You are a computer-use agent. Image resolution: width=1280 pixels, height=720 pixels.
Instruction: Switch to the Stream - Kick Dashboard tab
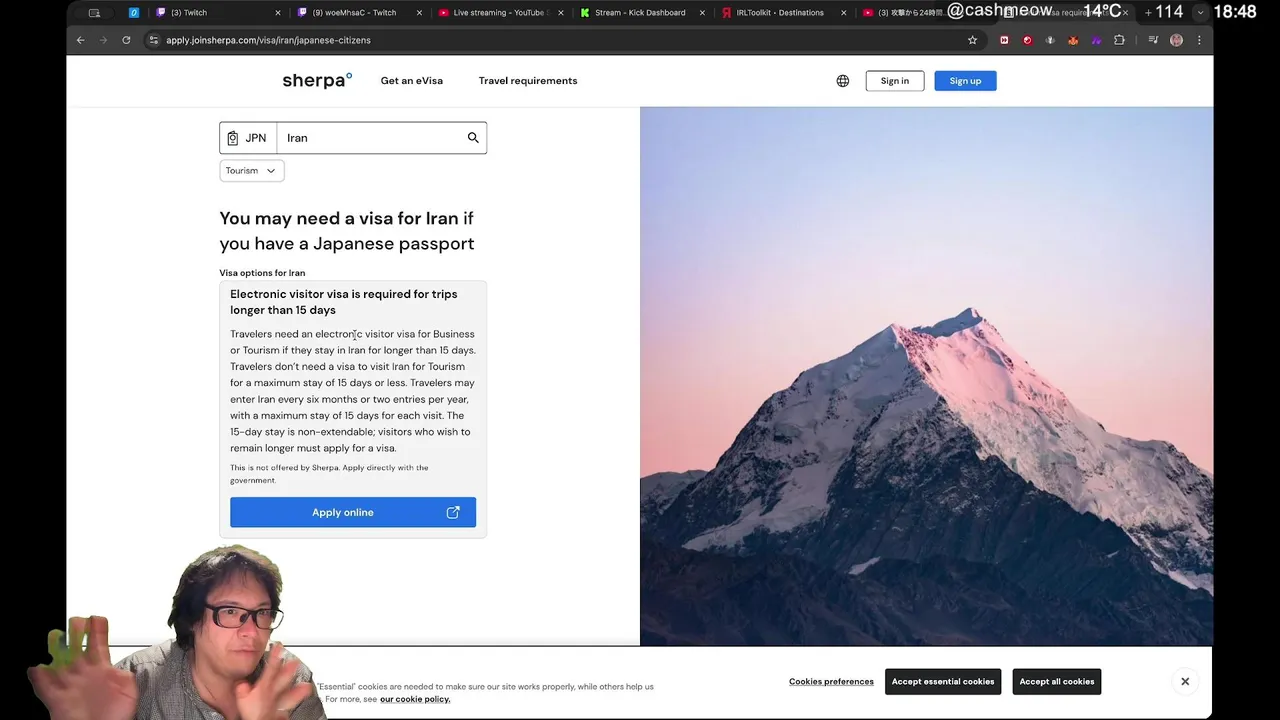tap(639, 13)
